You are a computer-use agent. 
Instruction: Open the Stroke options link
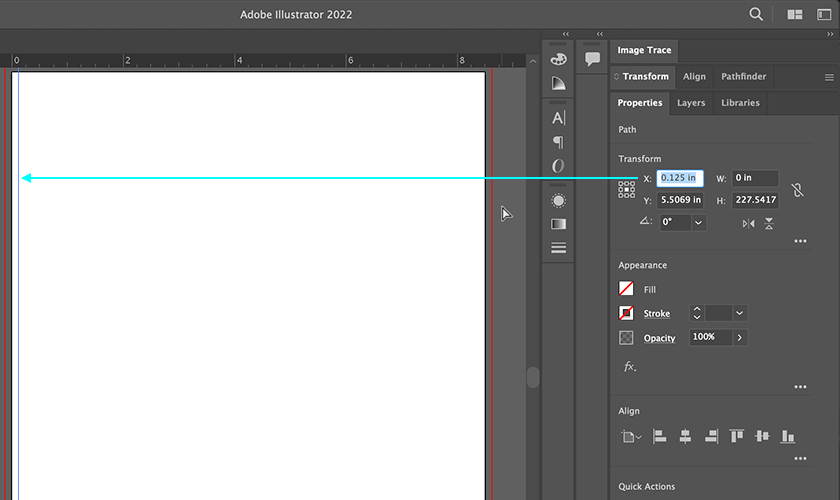[657, 314]
